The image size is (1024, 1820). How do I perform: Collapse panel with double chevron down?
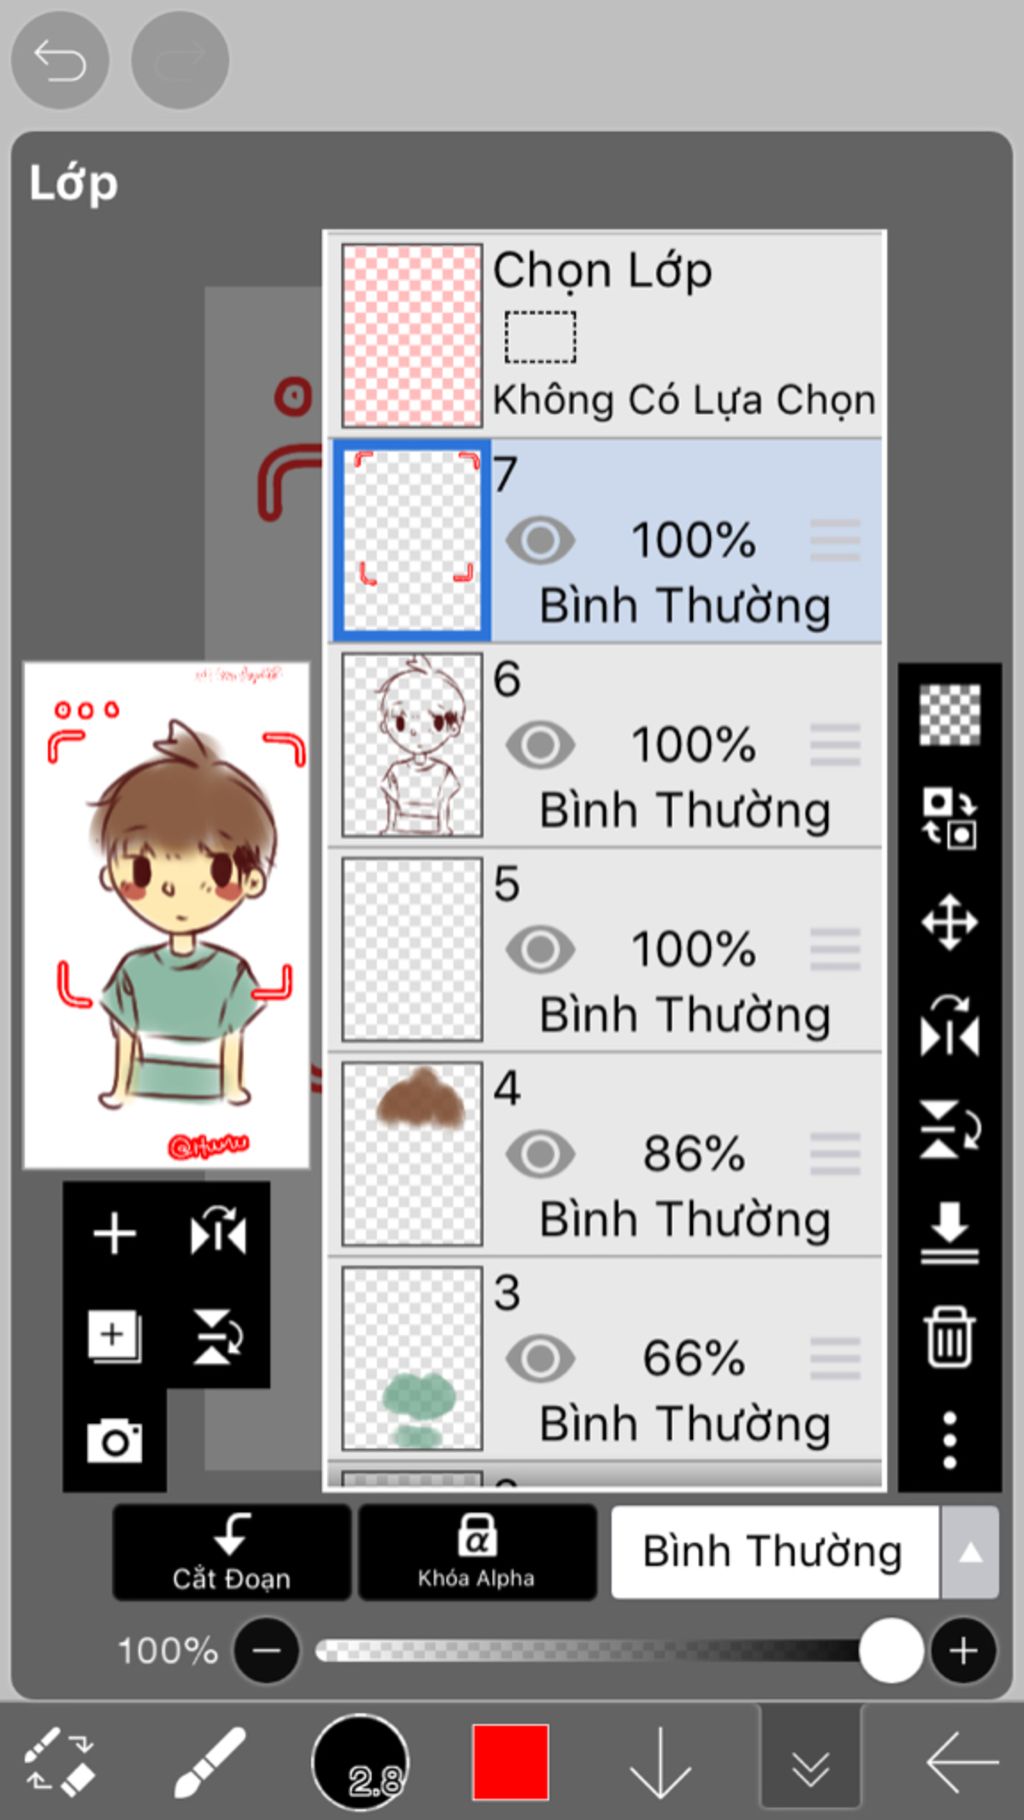pyautogui.click(x=810, y=1765)
